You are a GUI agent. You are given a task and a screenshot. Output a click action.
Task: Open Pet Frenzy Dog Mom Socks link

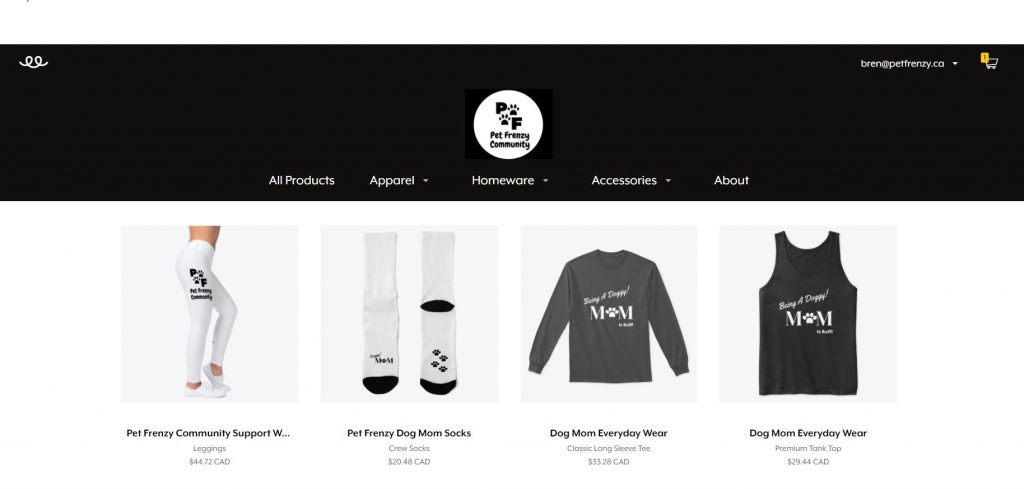409,433
